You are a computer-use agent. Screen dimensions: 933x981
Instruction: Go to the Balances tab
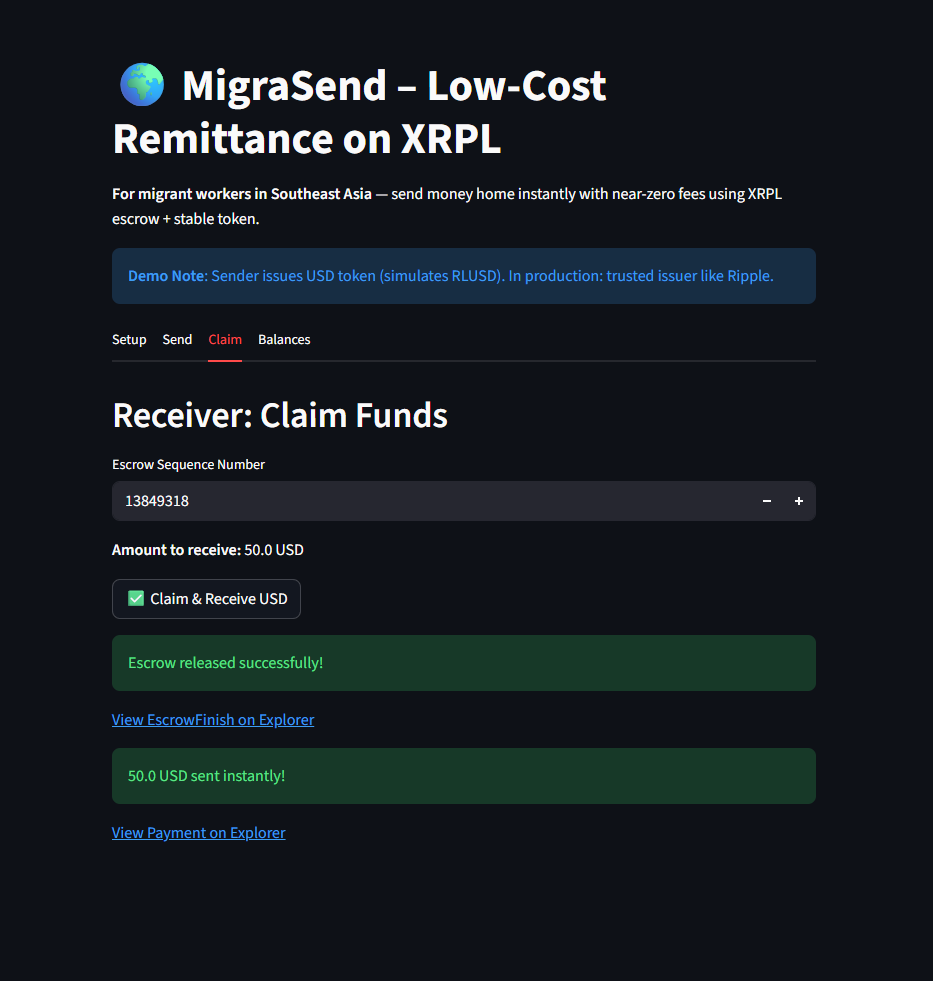[284, 340]
